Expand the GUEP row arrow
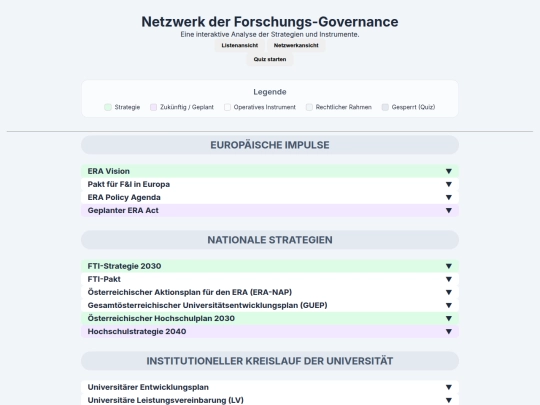Image resolution: width=540 pixels, height=405 pixels. click(x=448, y=305)
